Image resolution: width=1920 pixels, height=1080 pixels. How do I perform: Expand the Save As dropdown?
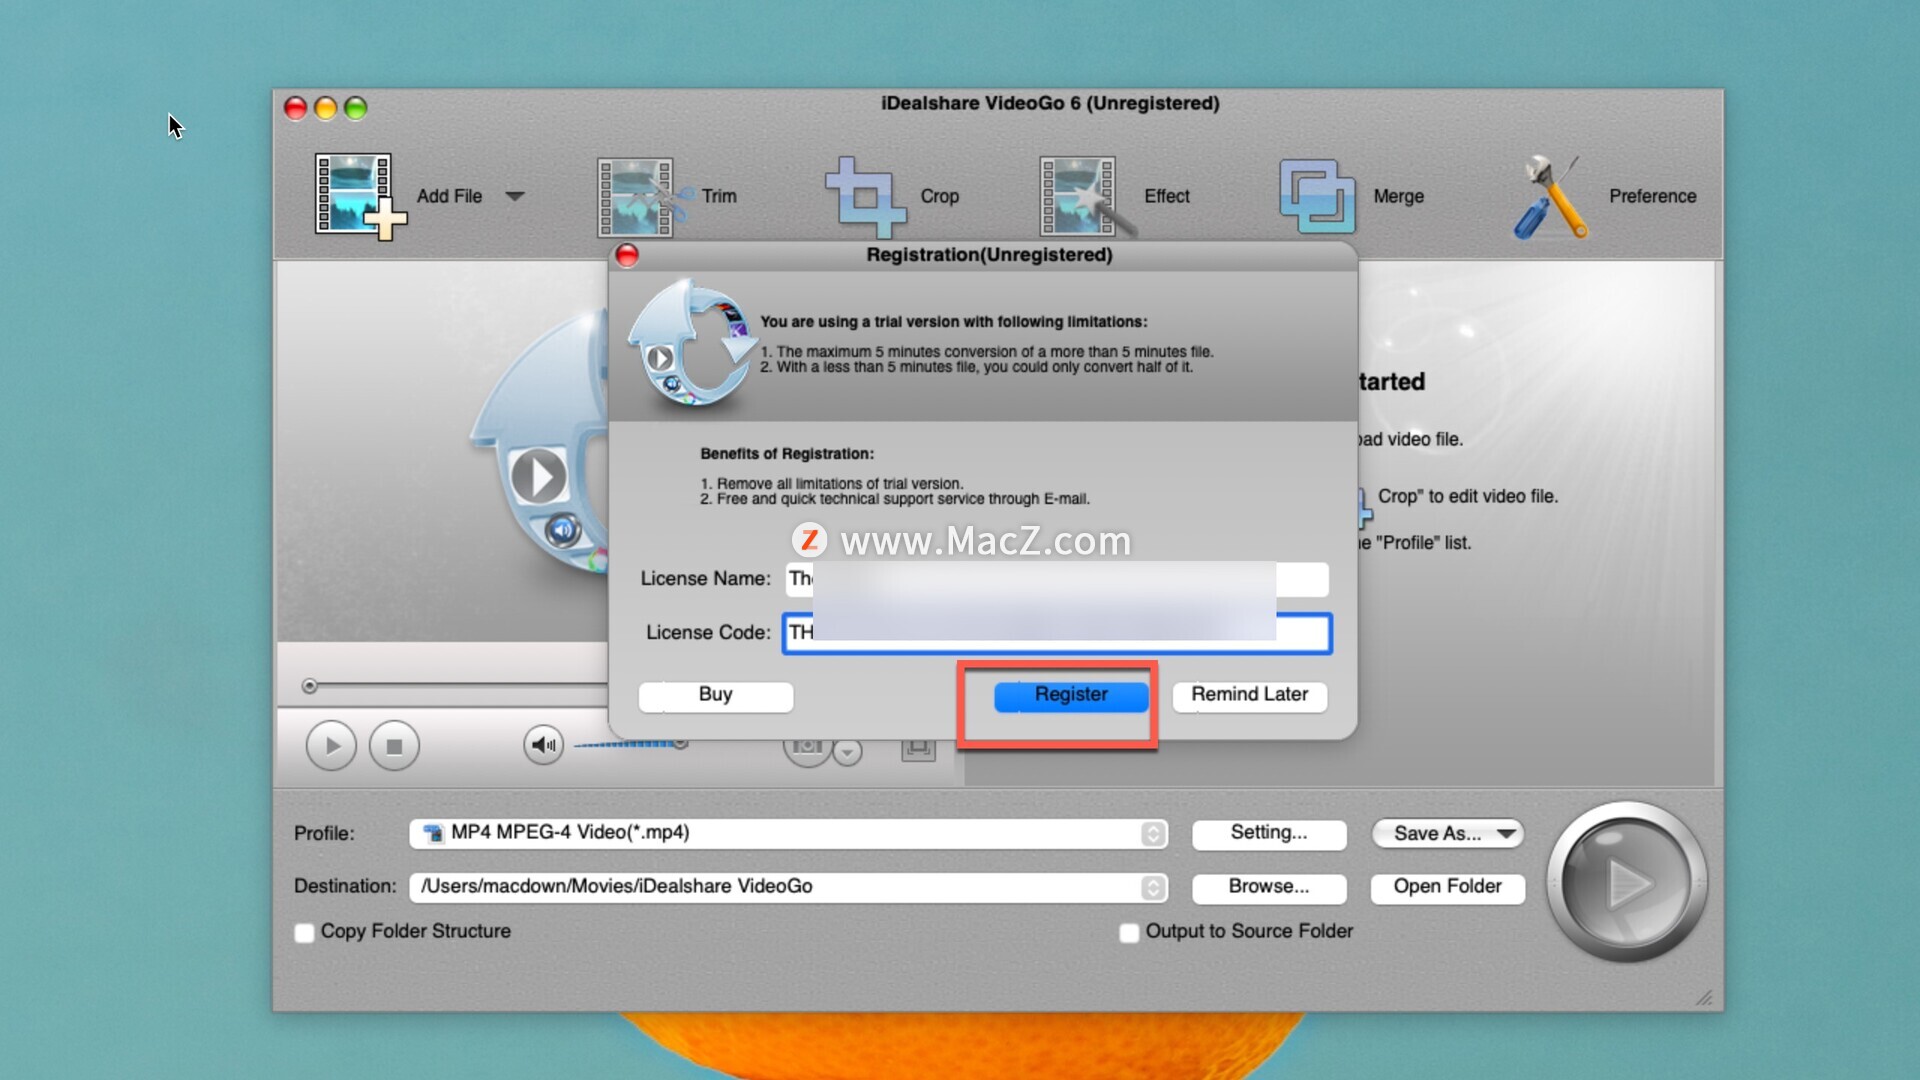click(1506, 833)
